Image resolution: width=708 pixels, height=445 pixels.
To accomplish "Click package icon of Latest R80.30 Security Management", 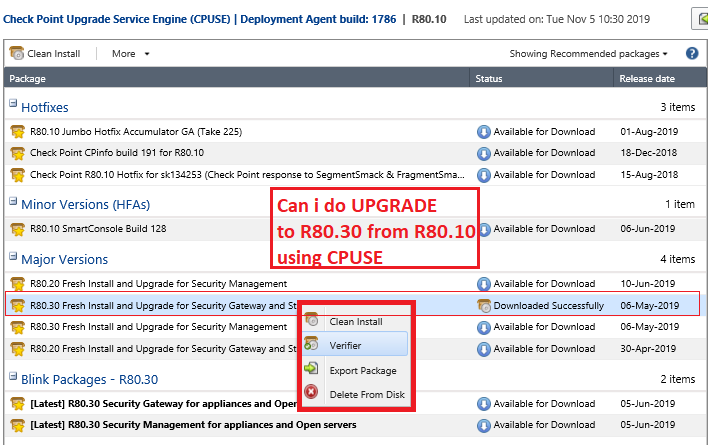I will click(x=18, y=425).
